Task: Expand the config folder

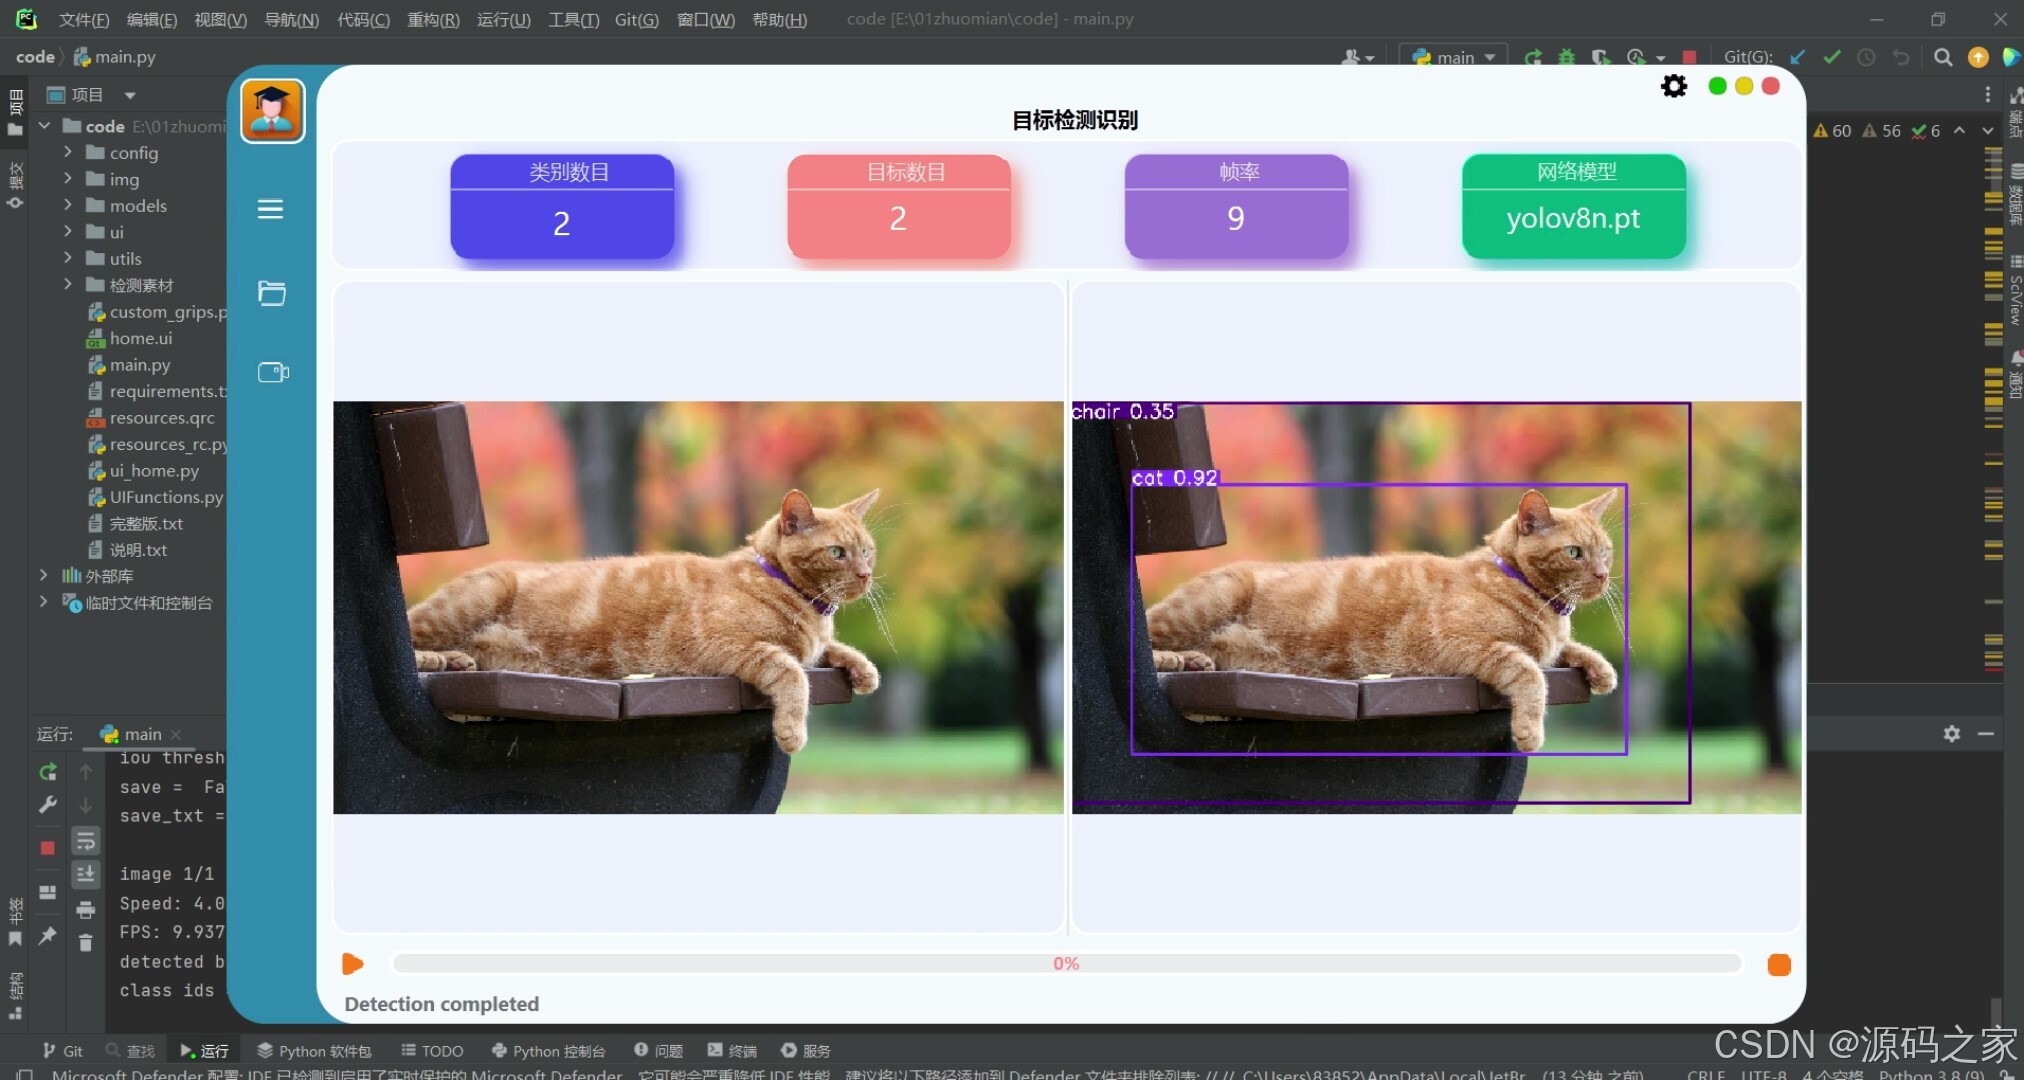Action: coord(68,152)
